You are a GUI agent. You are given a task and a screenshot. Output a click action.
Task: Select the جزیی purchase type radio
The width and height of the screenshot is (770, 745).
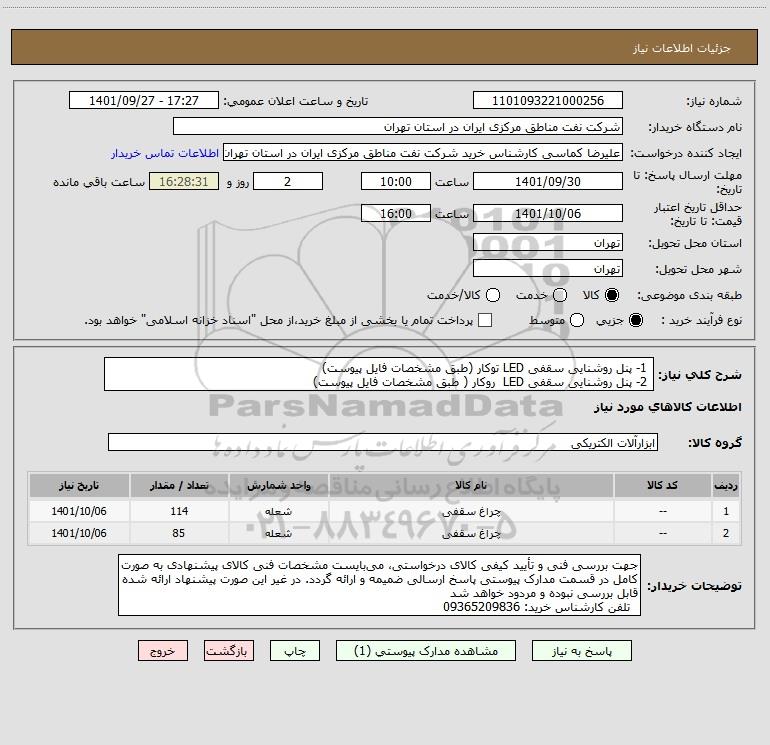pos(636,320)
